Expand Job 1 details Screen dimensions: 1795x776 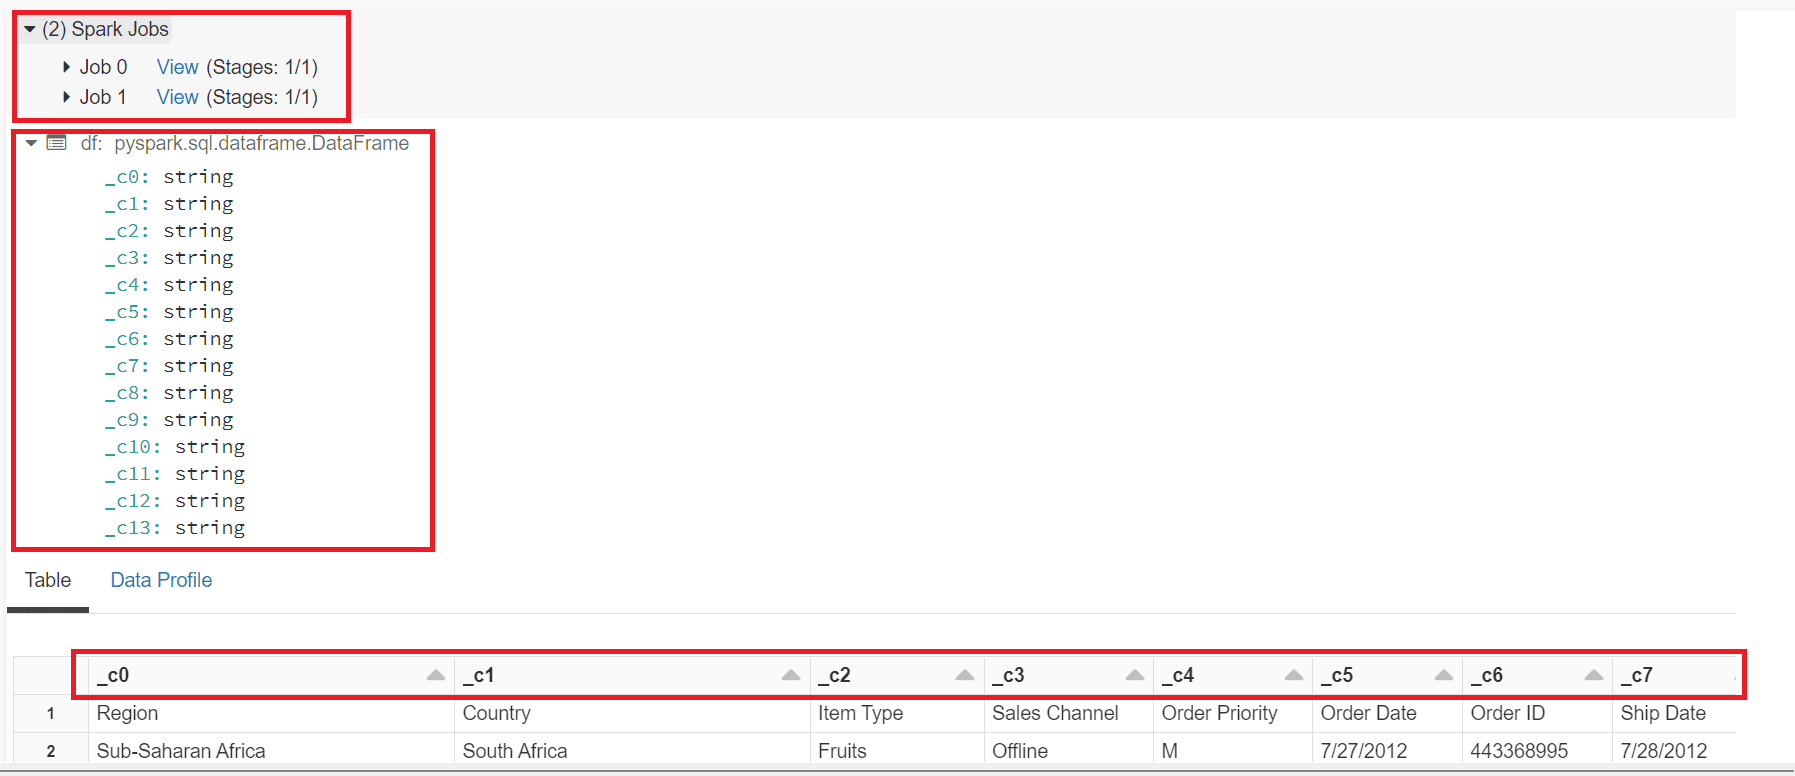click(x=66, y=97)
